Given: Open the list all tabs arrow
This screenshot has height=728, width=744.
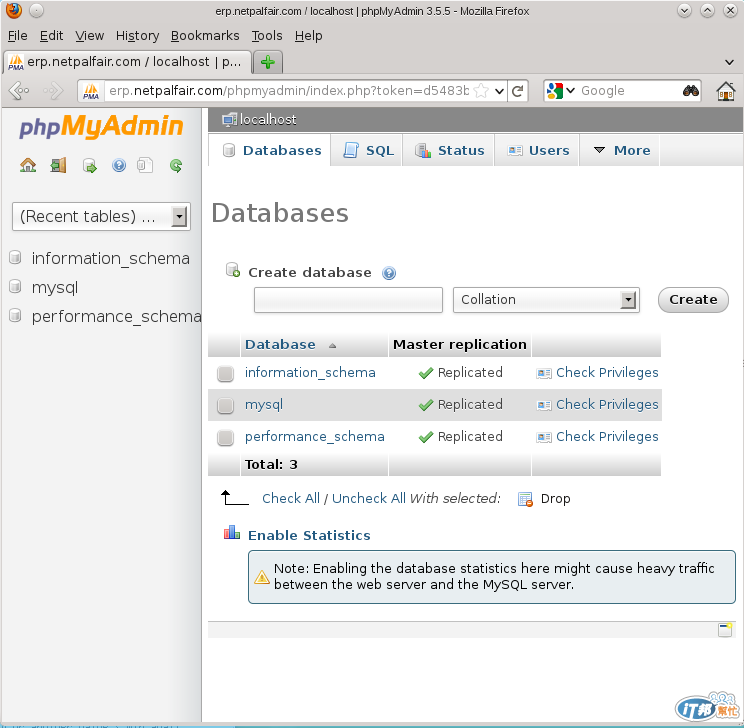Looking at the screenshot, I should tap(730, 62).
